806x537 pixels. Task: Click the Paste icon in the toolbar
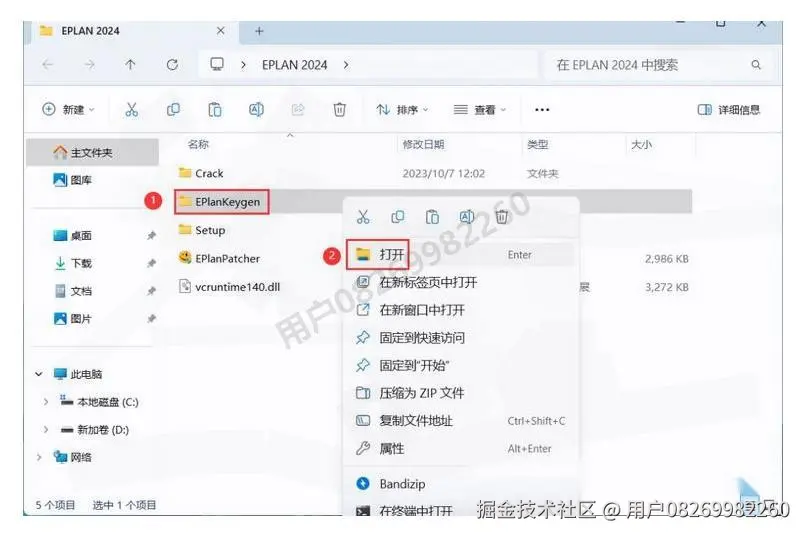pos(215,109)
